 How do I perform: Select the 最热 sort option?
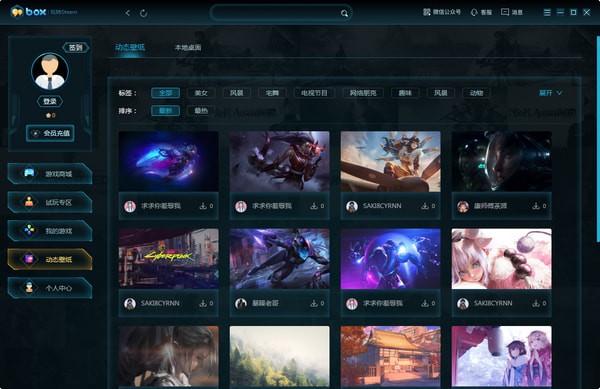(201, 111)
